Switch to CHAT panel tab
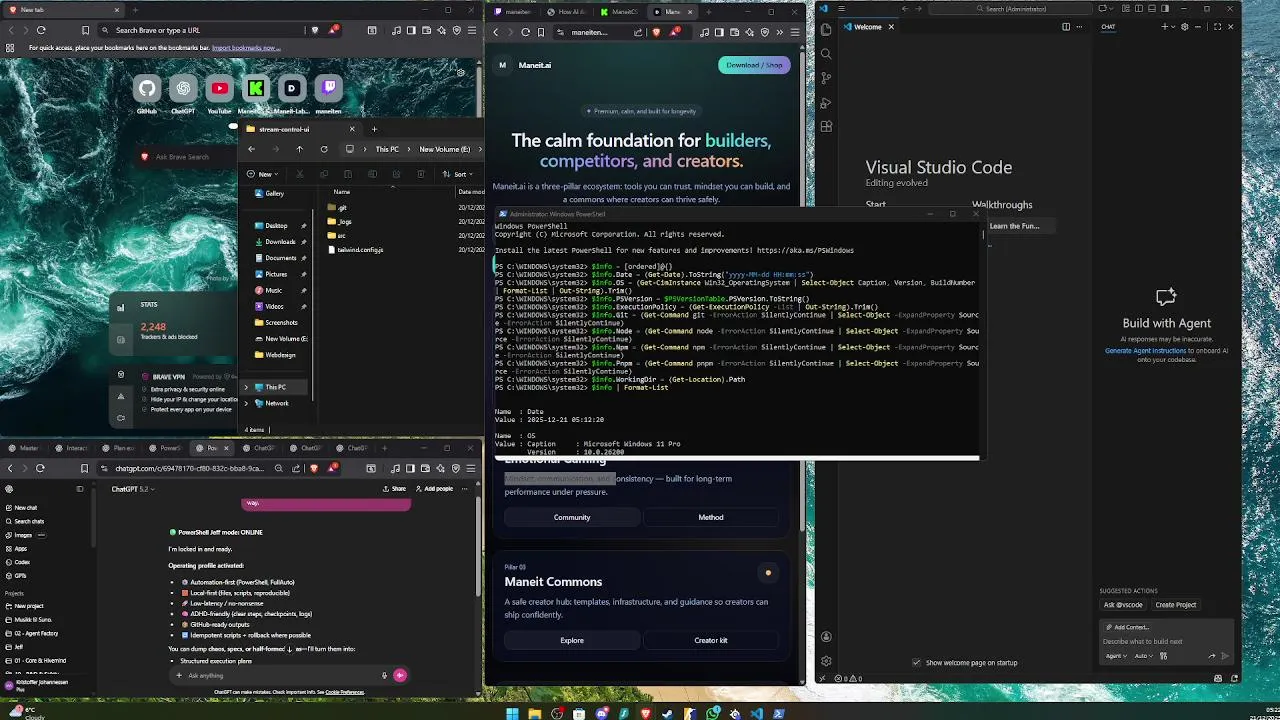The image size is (1280, 720). coord(1108,27)
